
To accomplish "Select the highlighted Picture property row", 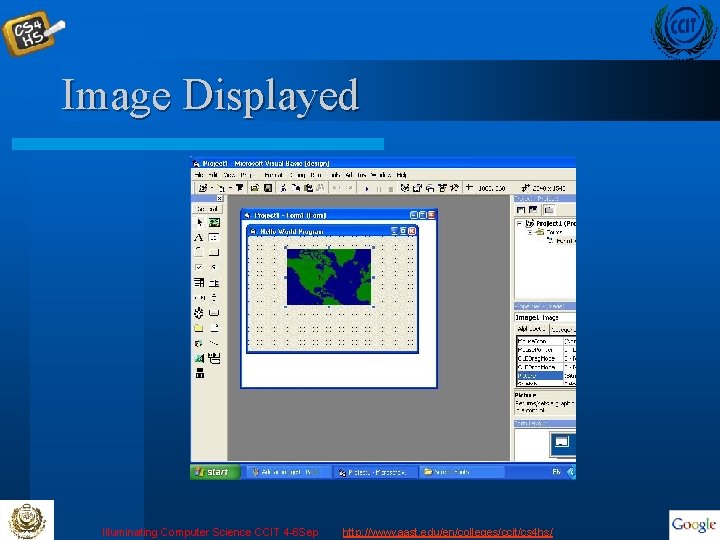I will tap(546, 376).
